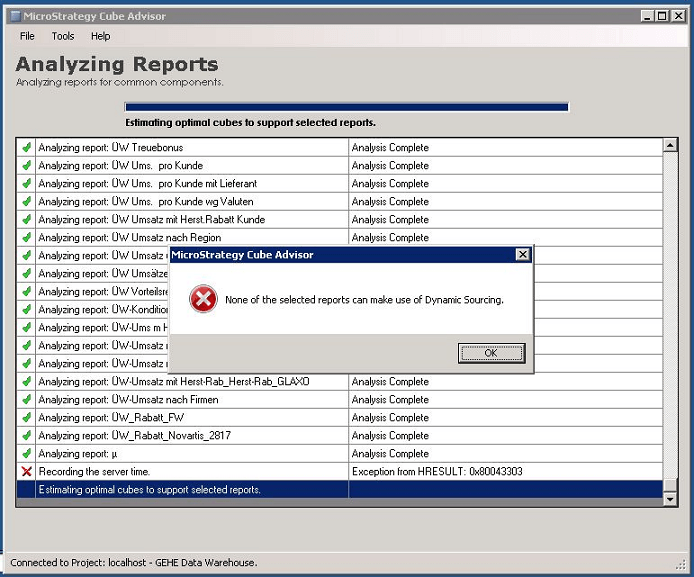Viewport: 694px width, 577px height.
Task: Click checkmark for Umsatz mit Herst.Rabatt Kunde row
Action: (27, 219)
